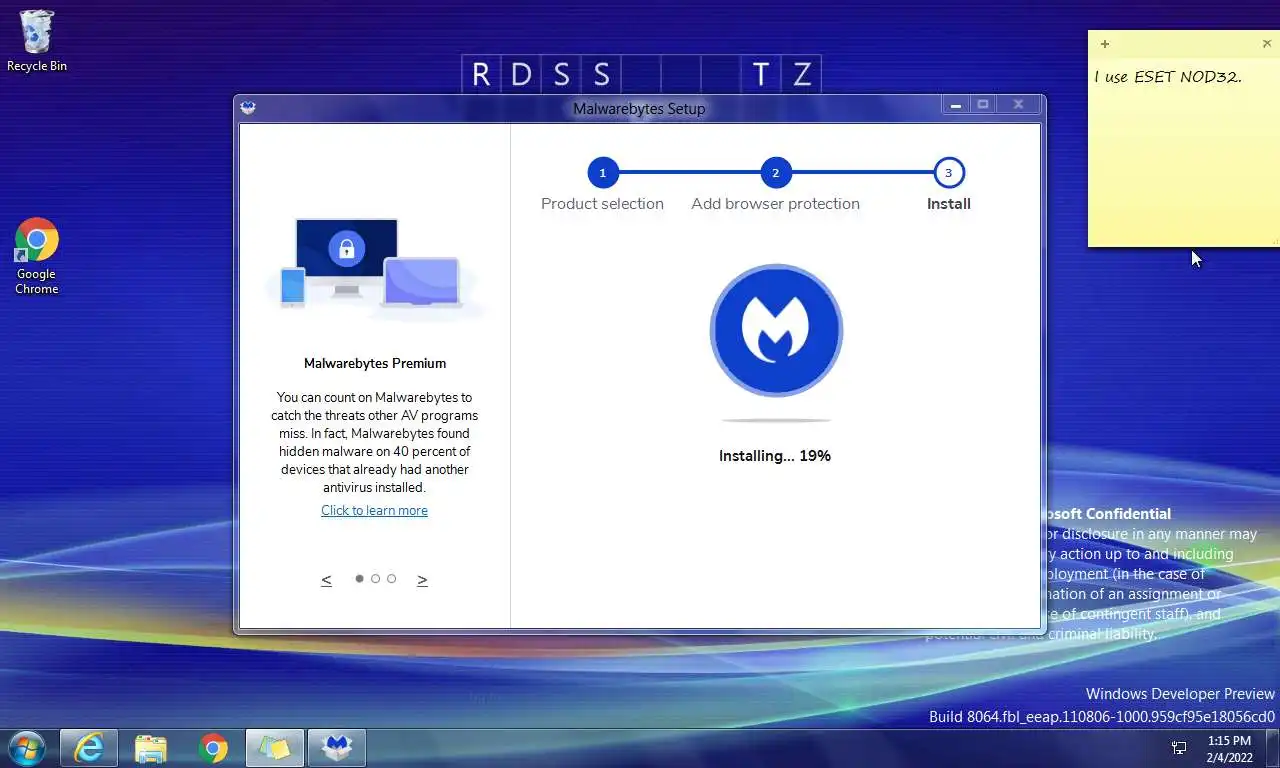Click the large Malwarebytes logo
This screenshot has height=768, width=1280.
click(x=776, y=330)
